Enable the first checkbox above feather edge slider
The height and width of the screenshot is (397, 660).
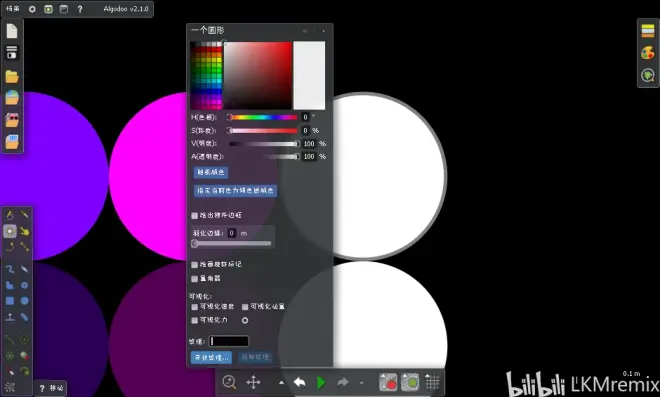click(x=194, y=216)
